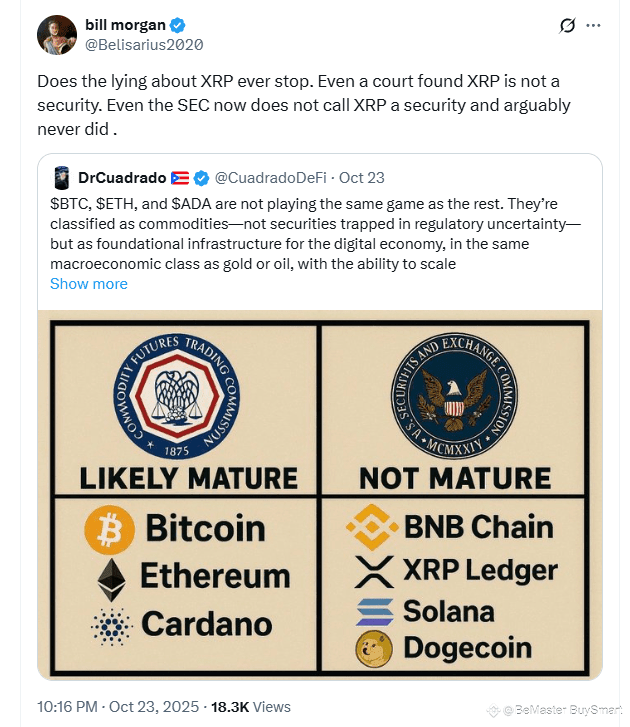Click the Dogecoin logo in the image
Screen dimensions: 630x727
coord(374,649)
